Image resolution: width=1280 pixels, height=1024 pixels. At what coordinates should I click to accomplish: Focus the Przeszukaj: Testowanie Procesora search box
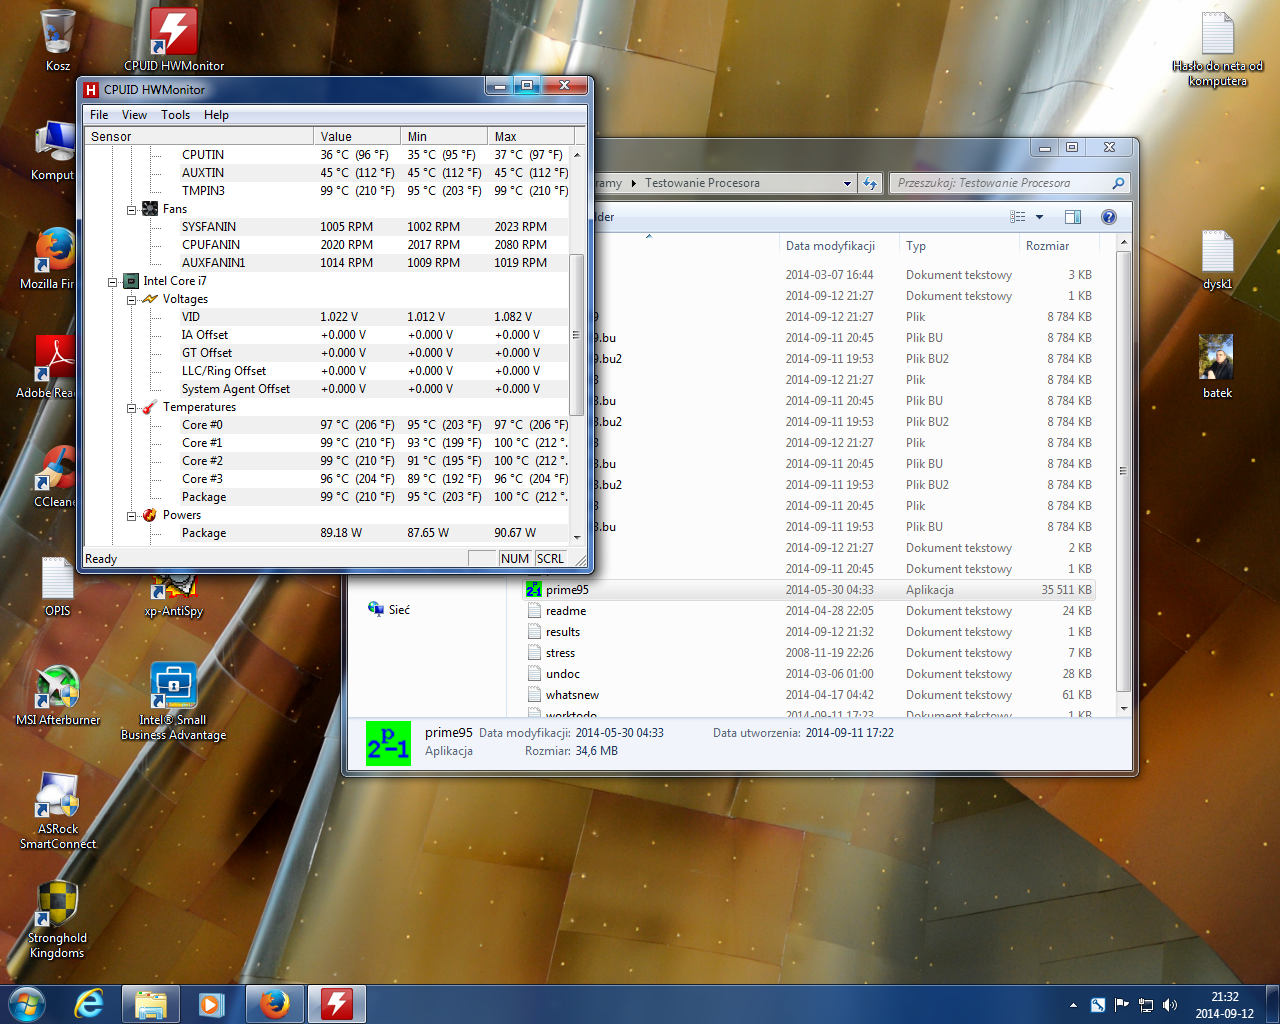click(1001, 183)
